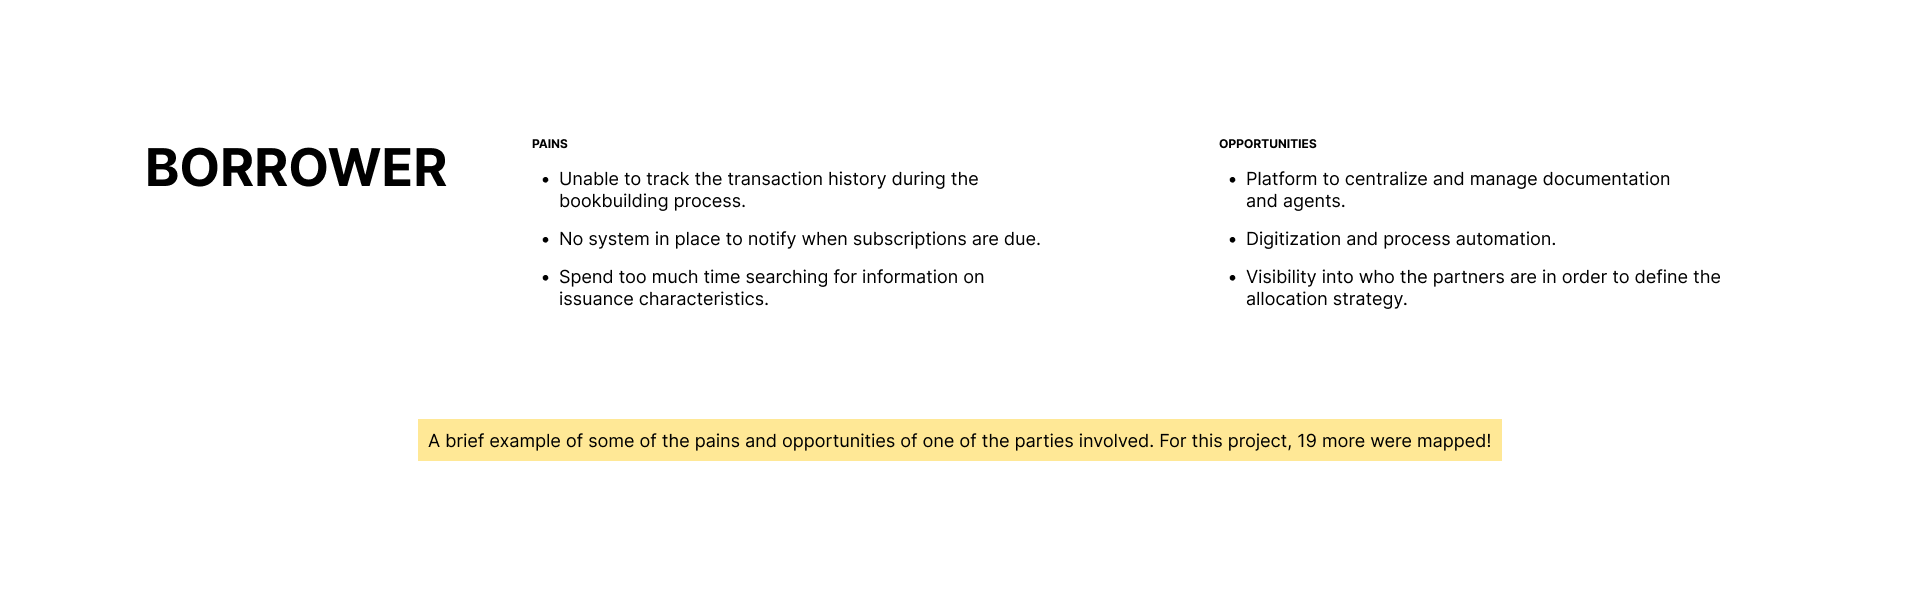Click the BORROWER heading
This screenshot has height=596, width=1920.
pyautogui.click(x=296, y=168)
